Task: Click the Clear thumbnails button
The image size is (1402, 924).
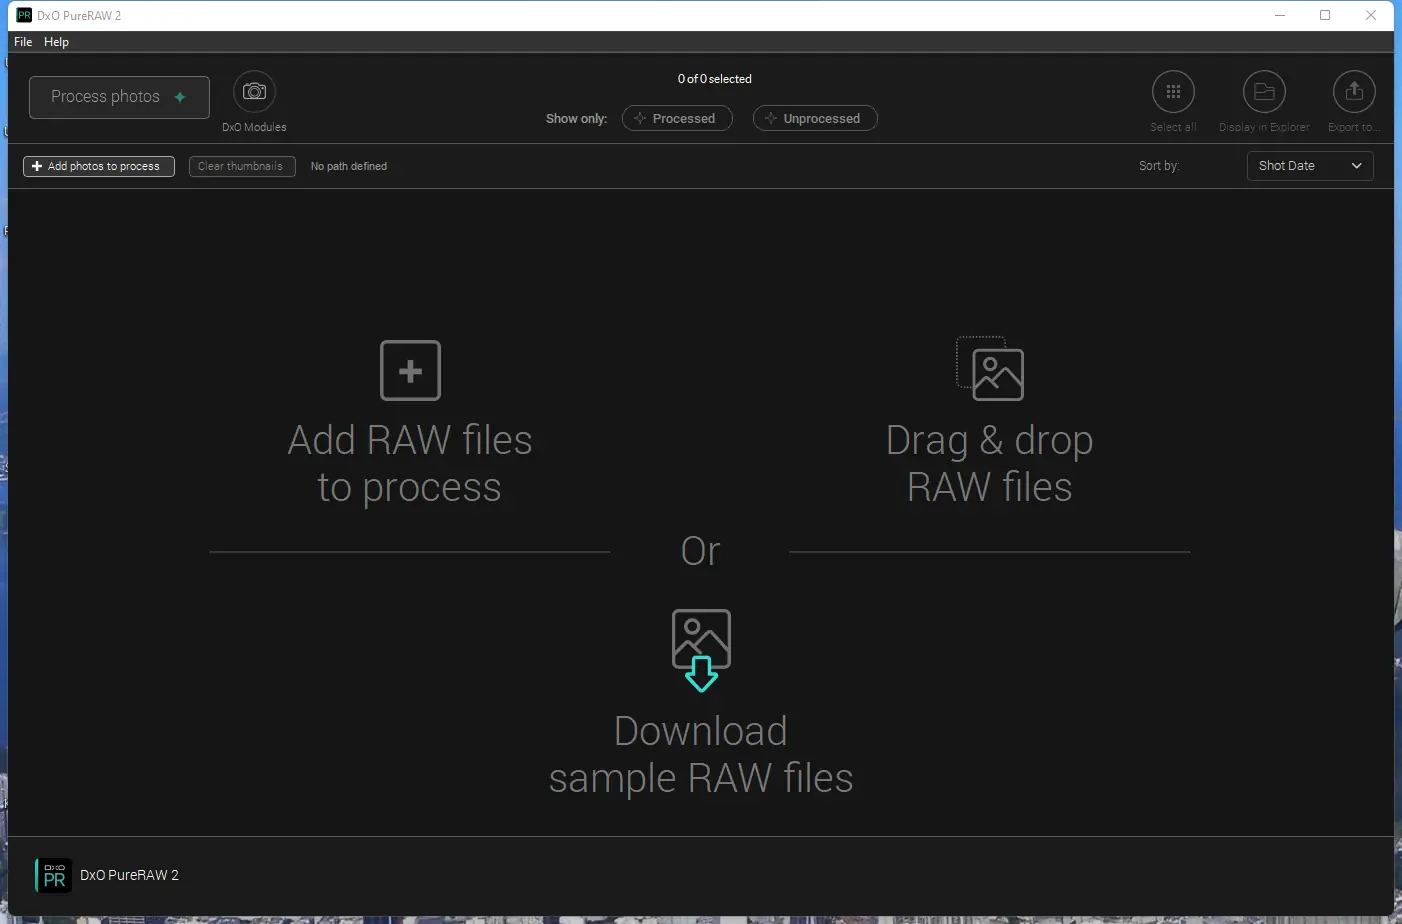Action: click(x=242, y=166)
